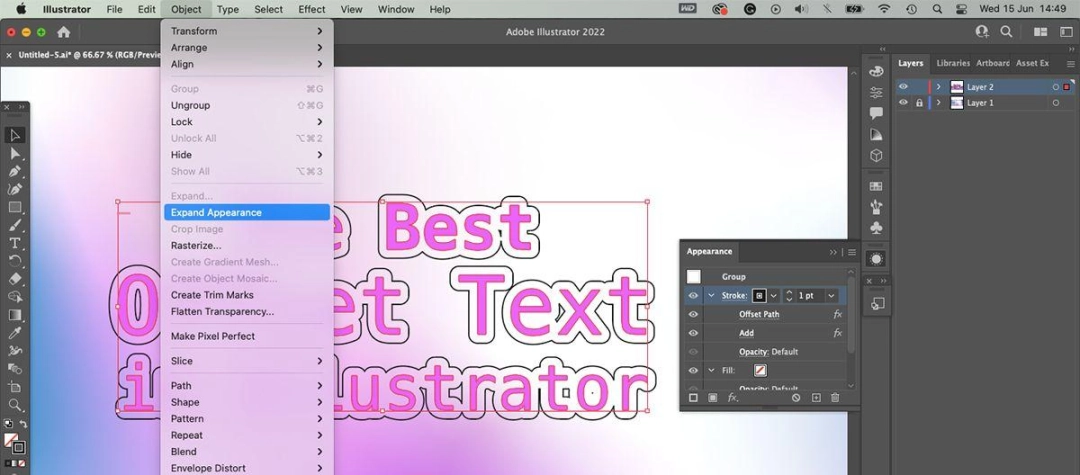
Task: Open stroke color swatch dropdown arrow
Action: 773,295
